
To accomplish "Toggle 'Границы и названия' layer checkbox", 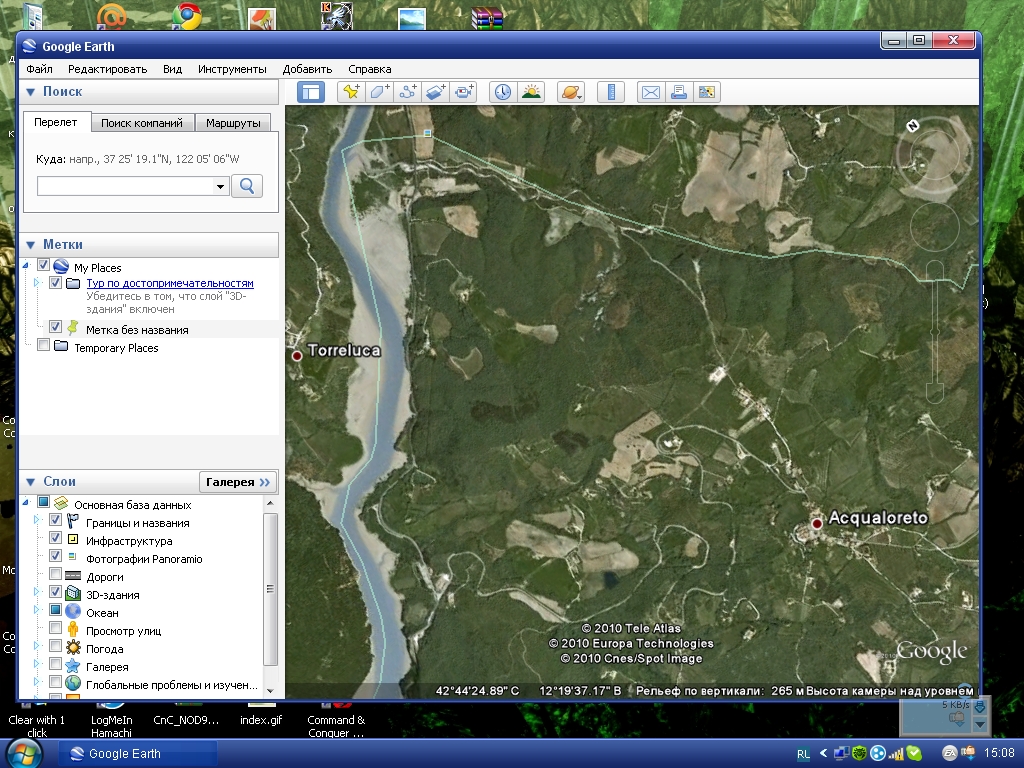I will (56, 520).
